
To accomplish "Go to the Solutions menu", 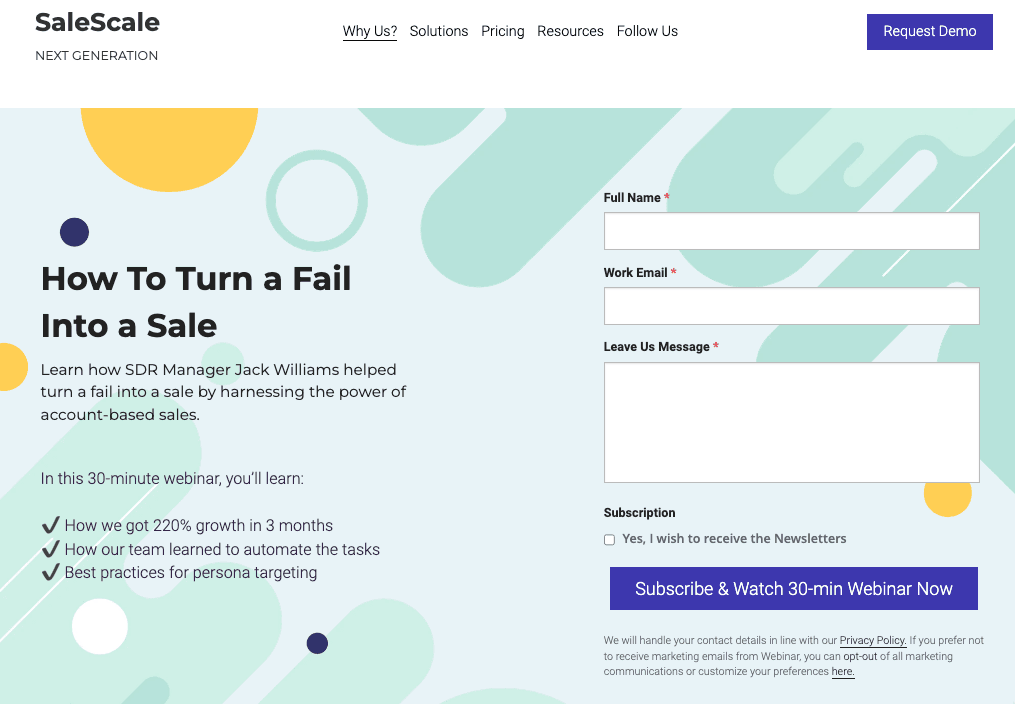I will click(439, 31).
